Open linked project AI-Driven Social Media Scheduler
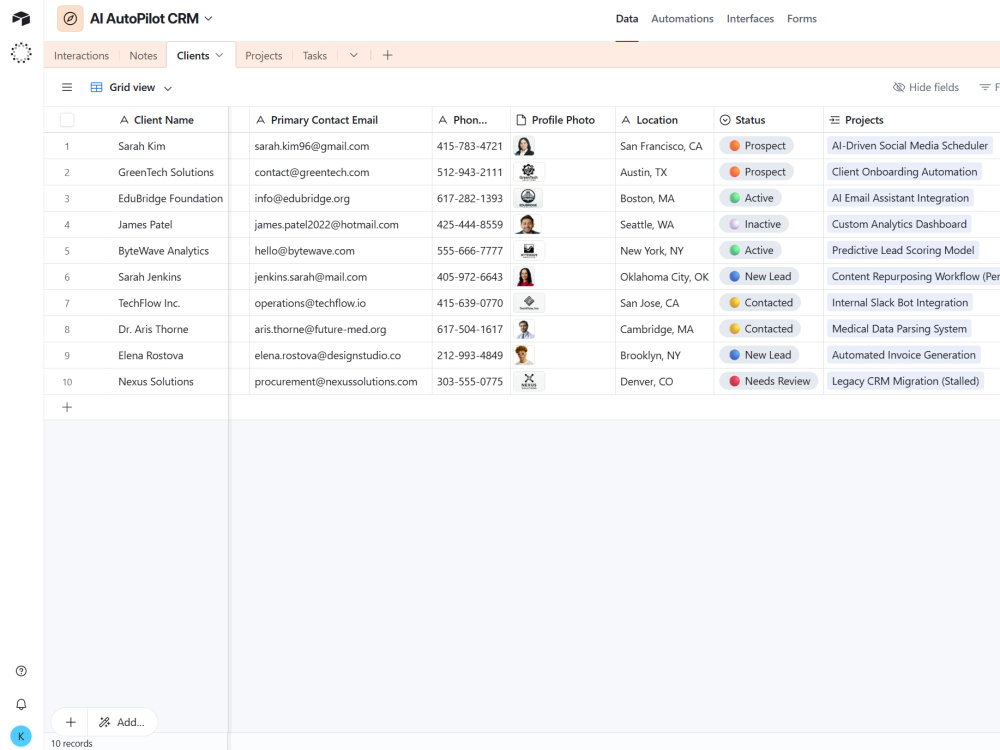Screen dimensions: 1000x750 tap(909, 146)
